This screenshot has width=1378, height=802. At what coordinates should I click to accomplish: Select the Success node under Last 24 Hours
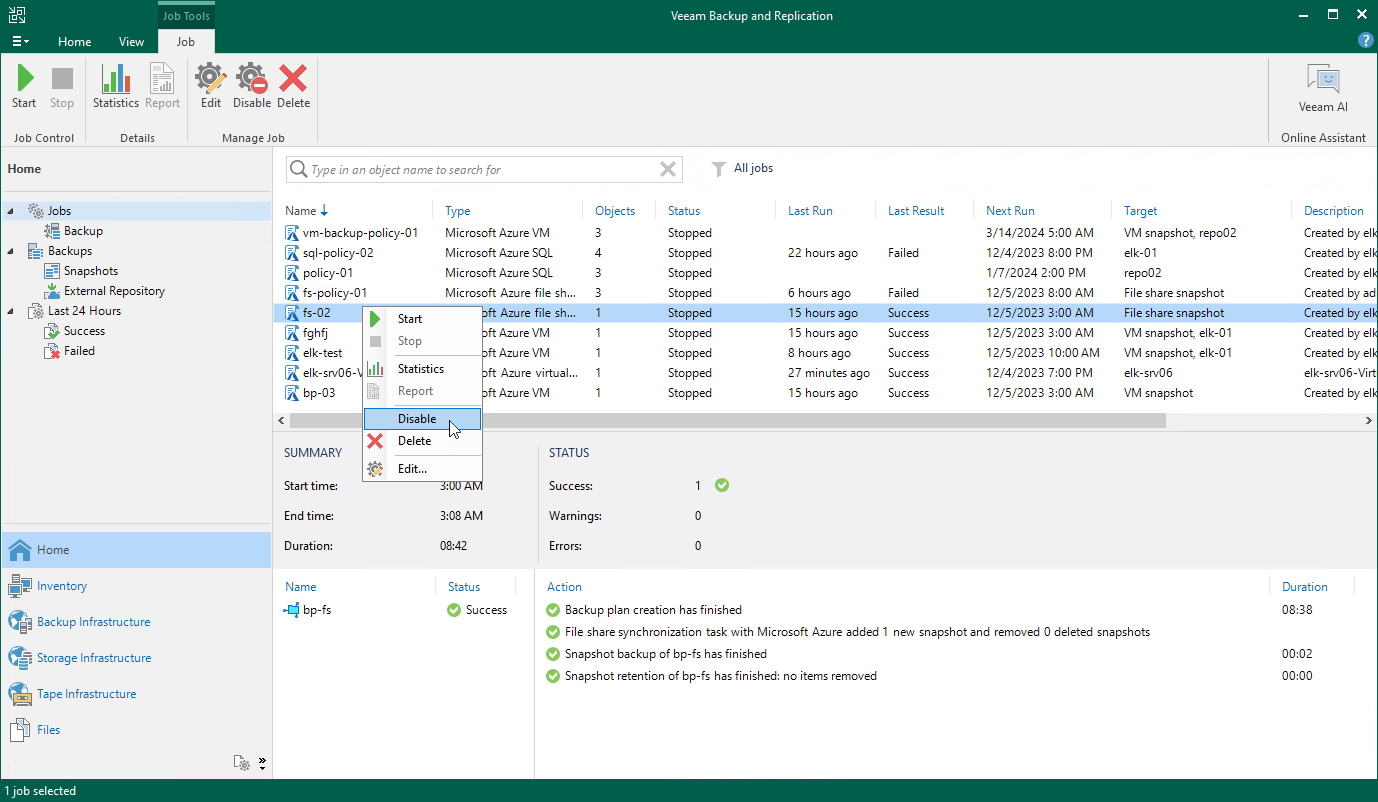(x=84, y=331)
